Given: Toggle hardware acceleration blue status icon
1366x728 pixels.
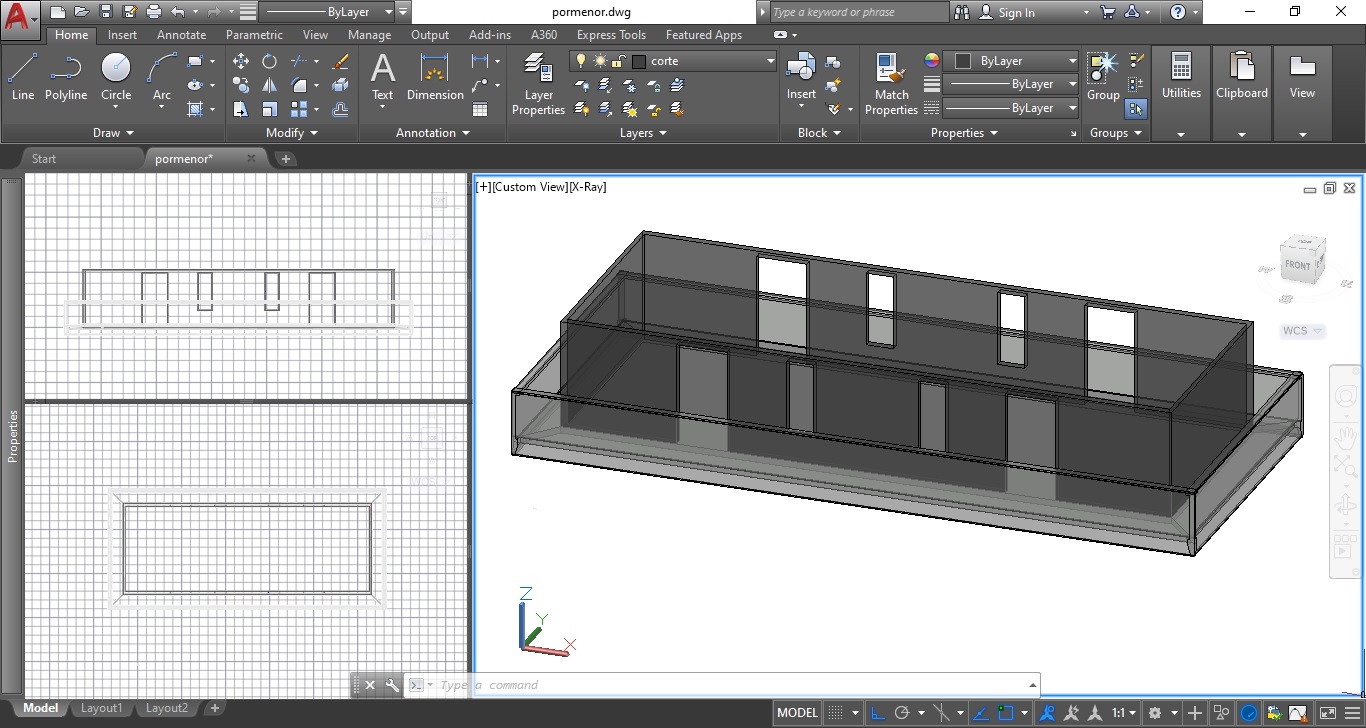Looking at the screenshot, I should (x=1249, y=713).
